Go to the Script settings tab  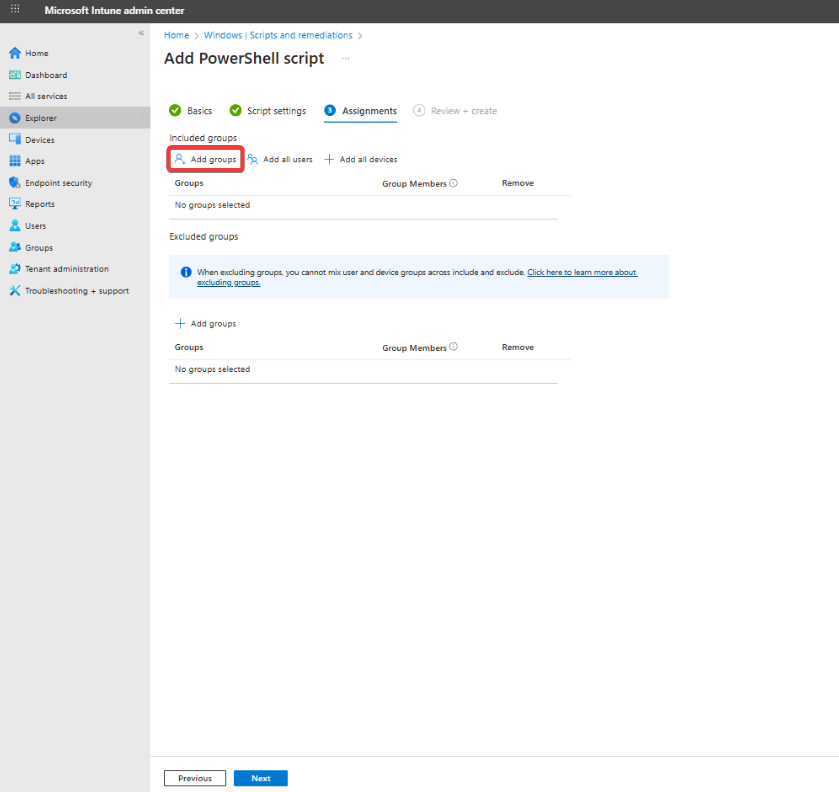[268, 111]
